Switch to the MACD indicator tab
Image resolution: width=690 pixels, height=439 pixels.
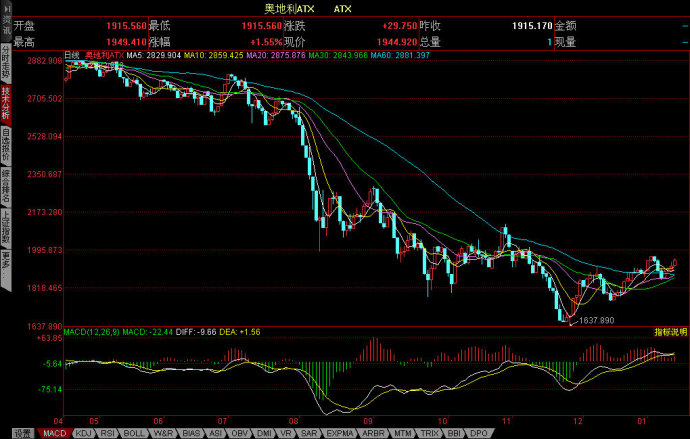point(54,433)
